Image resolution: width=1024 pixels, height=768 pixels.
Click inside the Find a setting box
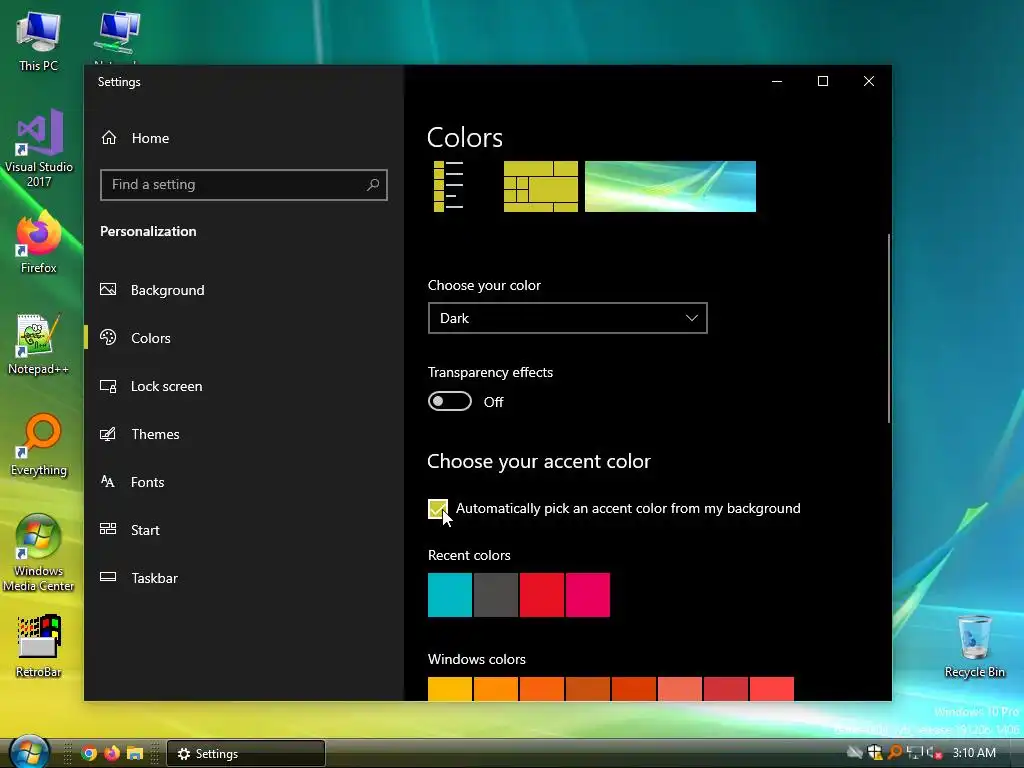[244, 185]
